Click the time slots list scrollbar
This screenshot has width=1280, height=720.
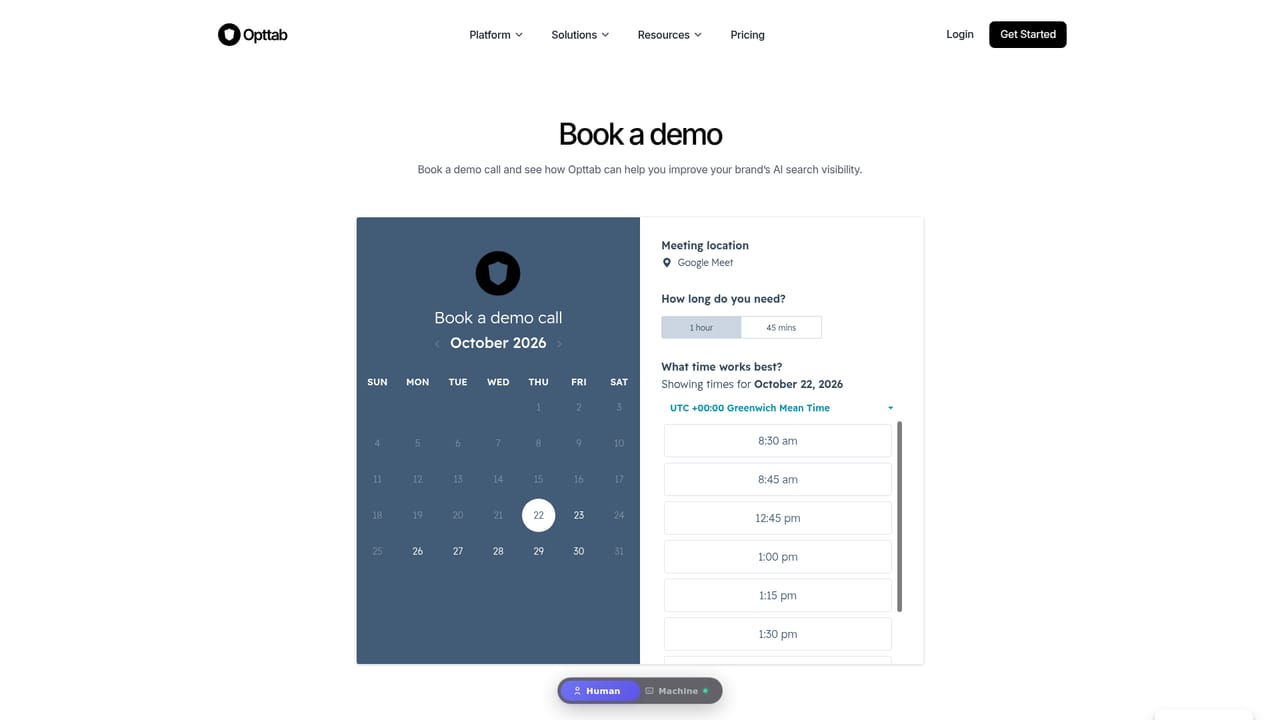[x=900, y=516]
